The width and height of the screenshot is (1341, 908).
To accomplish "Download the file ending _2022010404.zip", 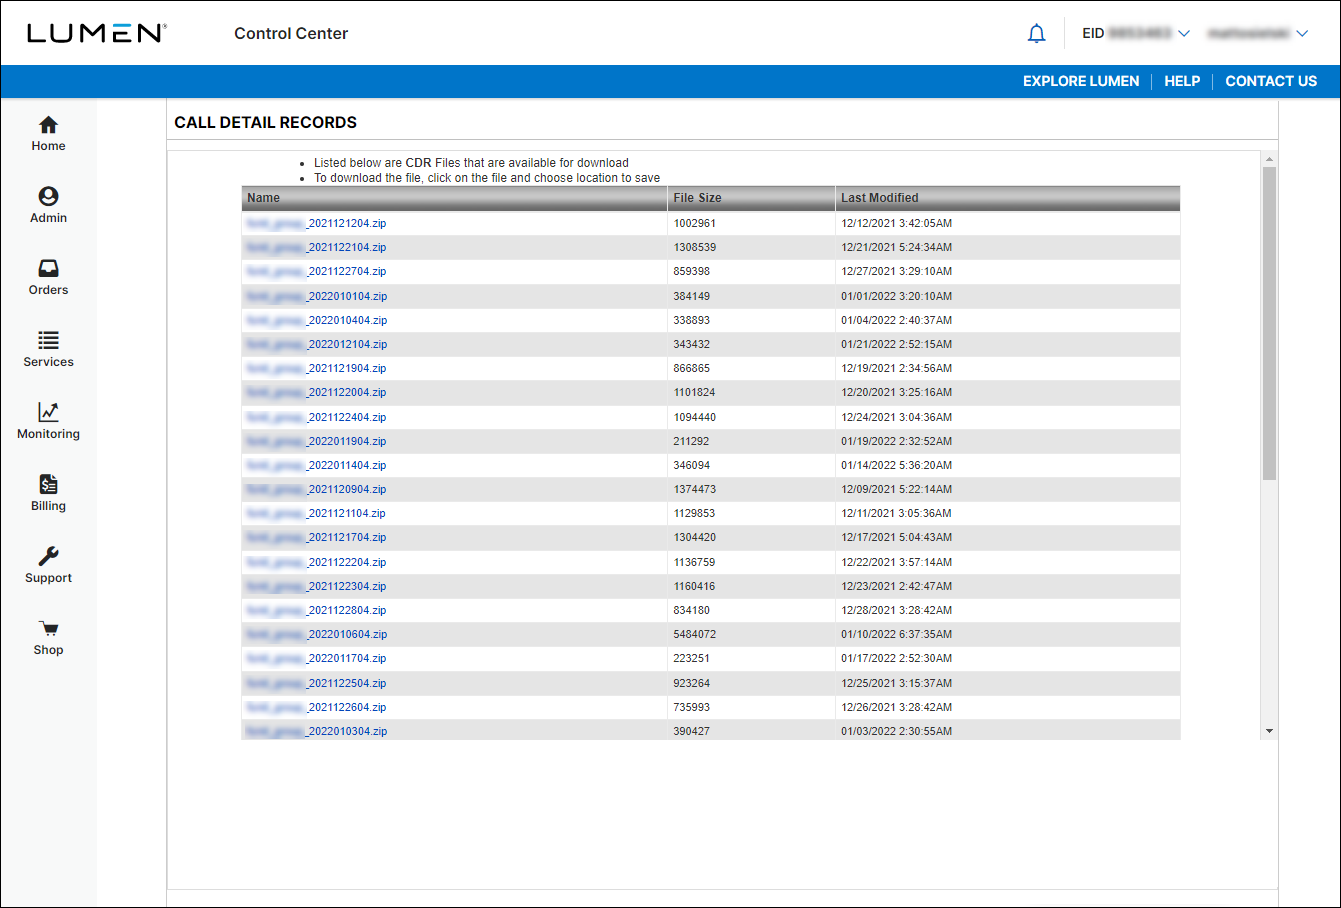I will (316, 320).
